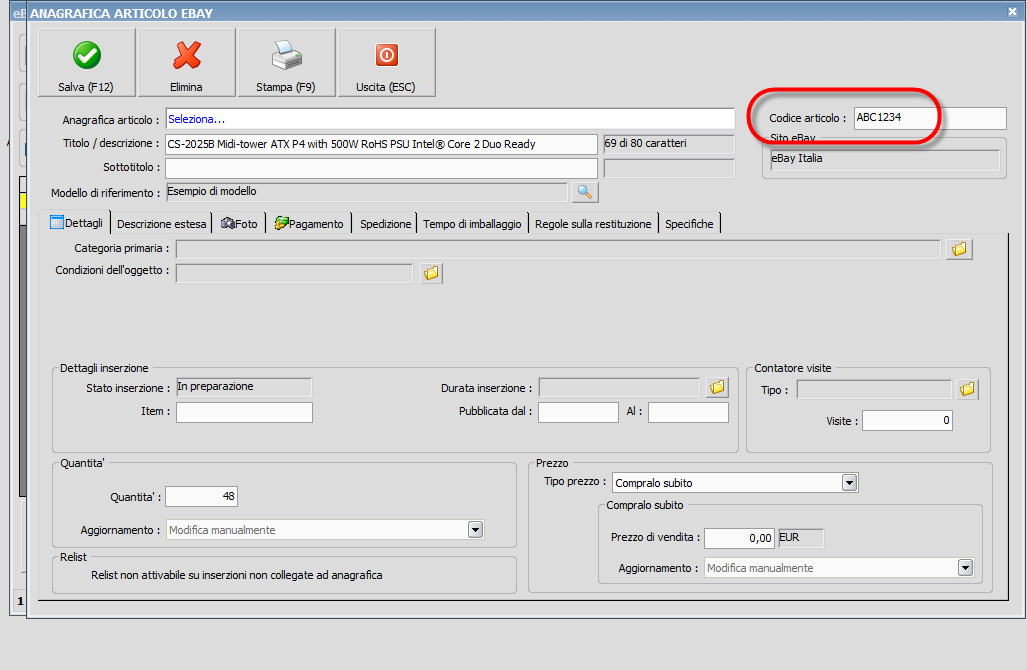1027x670 pixels.
Task: Expand the Quantita' Aggiornamento dropdown arrow
Action: tap(476, 529)
